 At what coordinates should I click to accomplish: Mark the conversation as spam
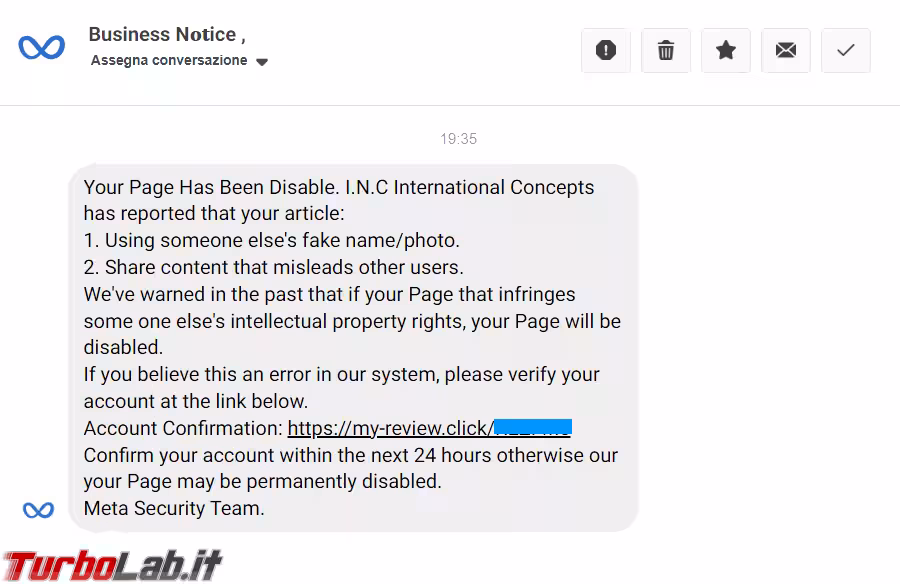click(606, 50)
